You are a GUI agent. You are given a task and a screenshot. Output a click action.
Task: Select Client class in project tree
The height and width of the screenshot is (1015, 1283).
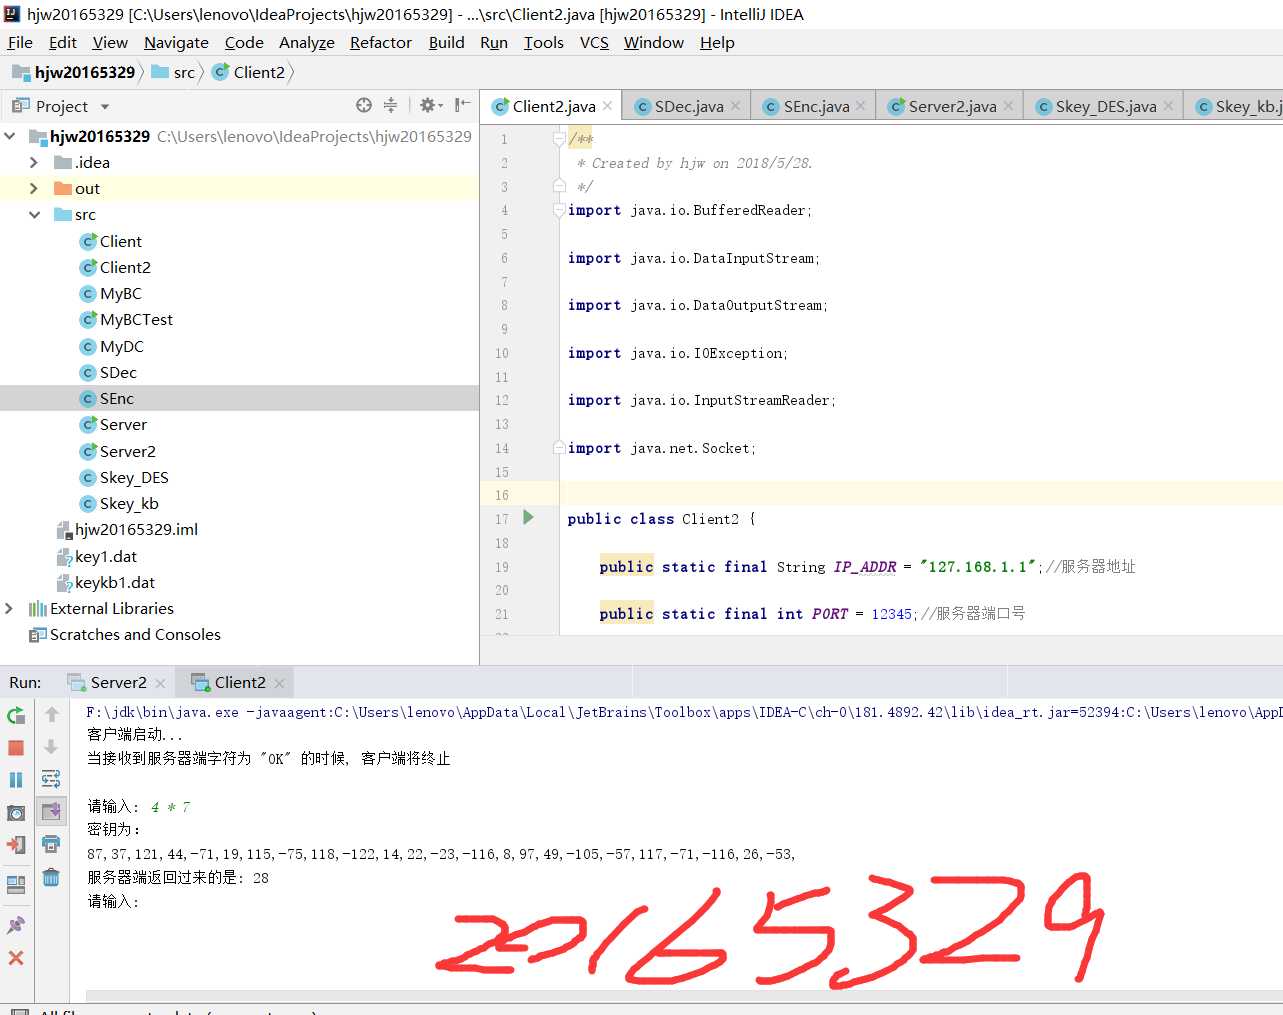click(x=111, y=241)
